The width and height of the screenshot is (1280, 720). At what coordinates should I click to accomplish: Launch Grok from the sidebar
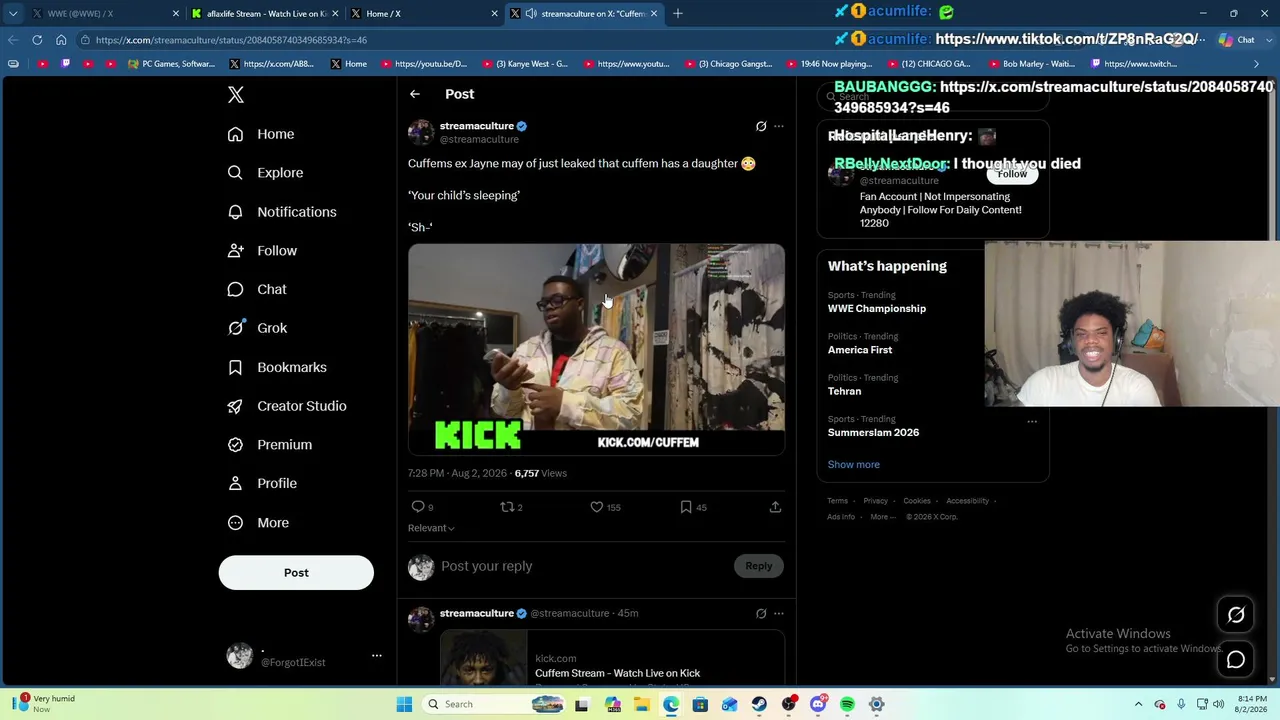(257, 328)
